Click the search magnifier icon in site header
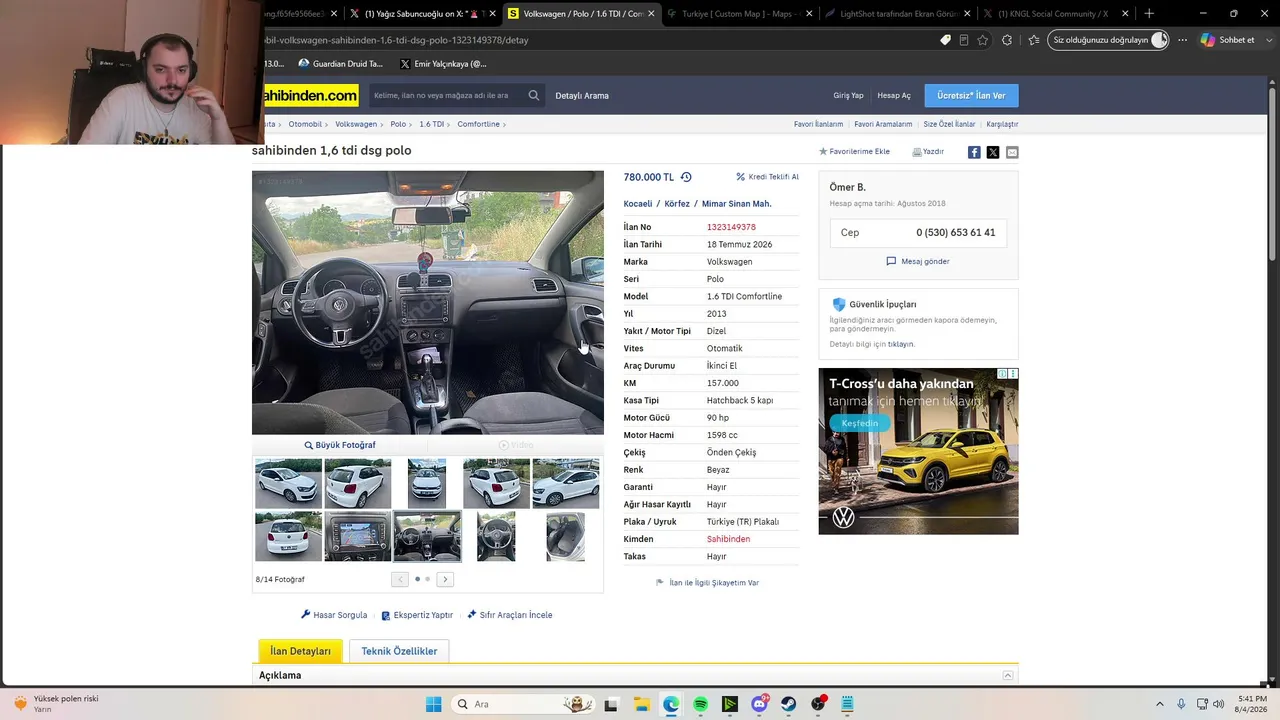 (x=534, y=96)
